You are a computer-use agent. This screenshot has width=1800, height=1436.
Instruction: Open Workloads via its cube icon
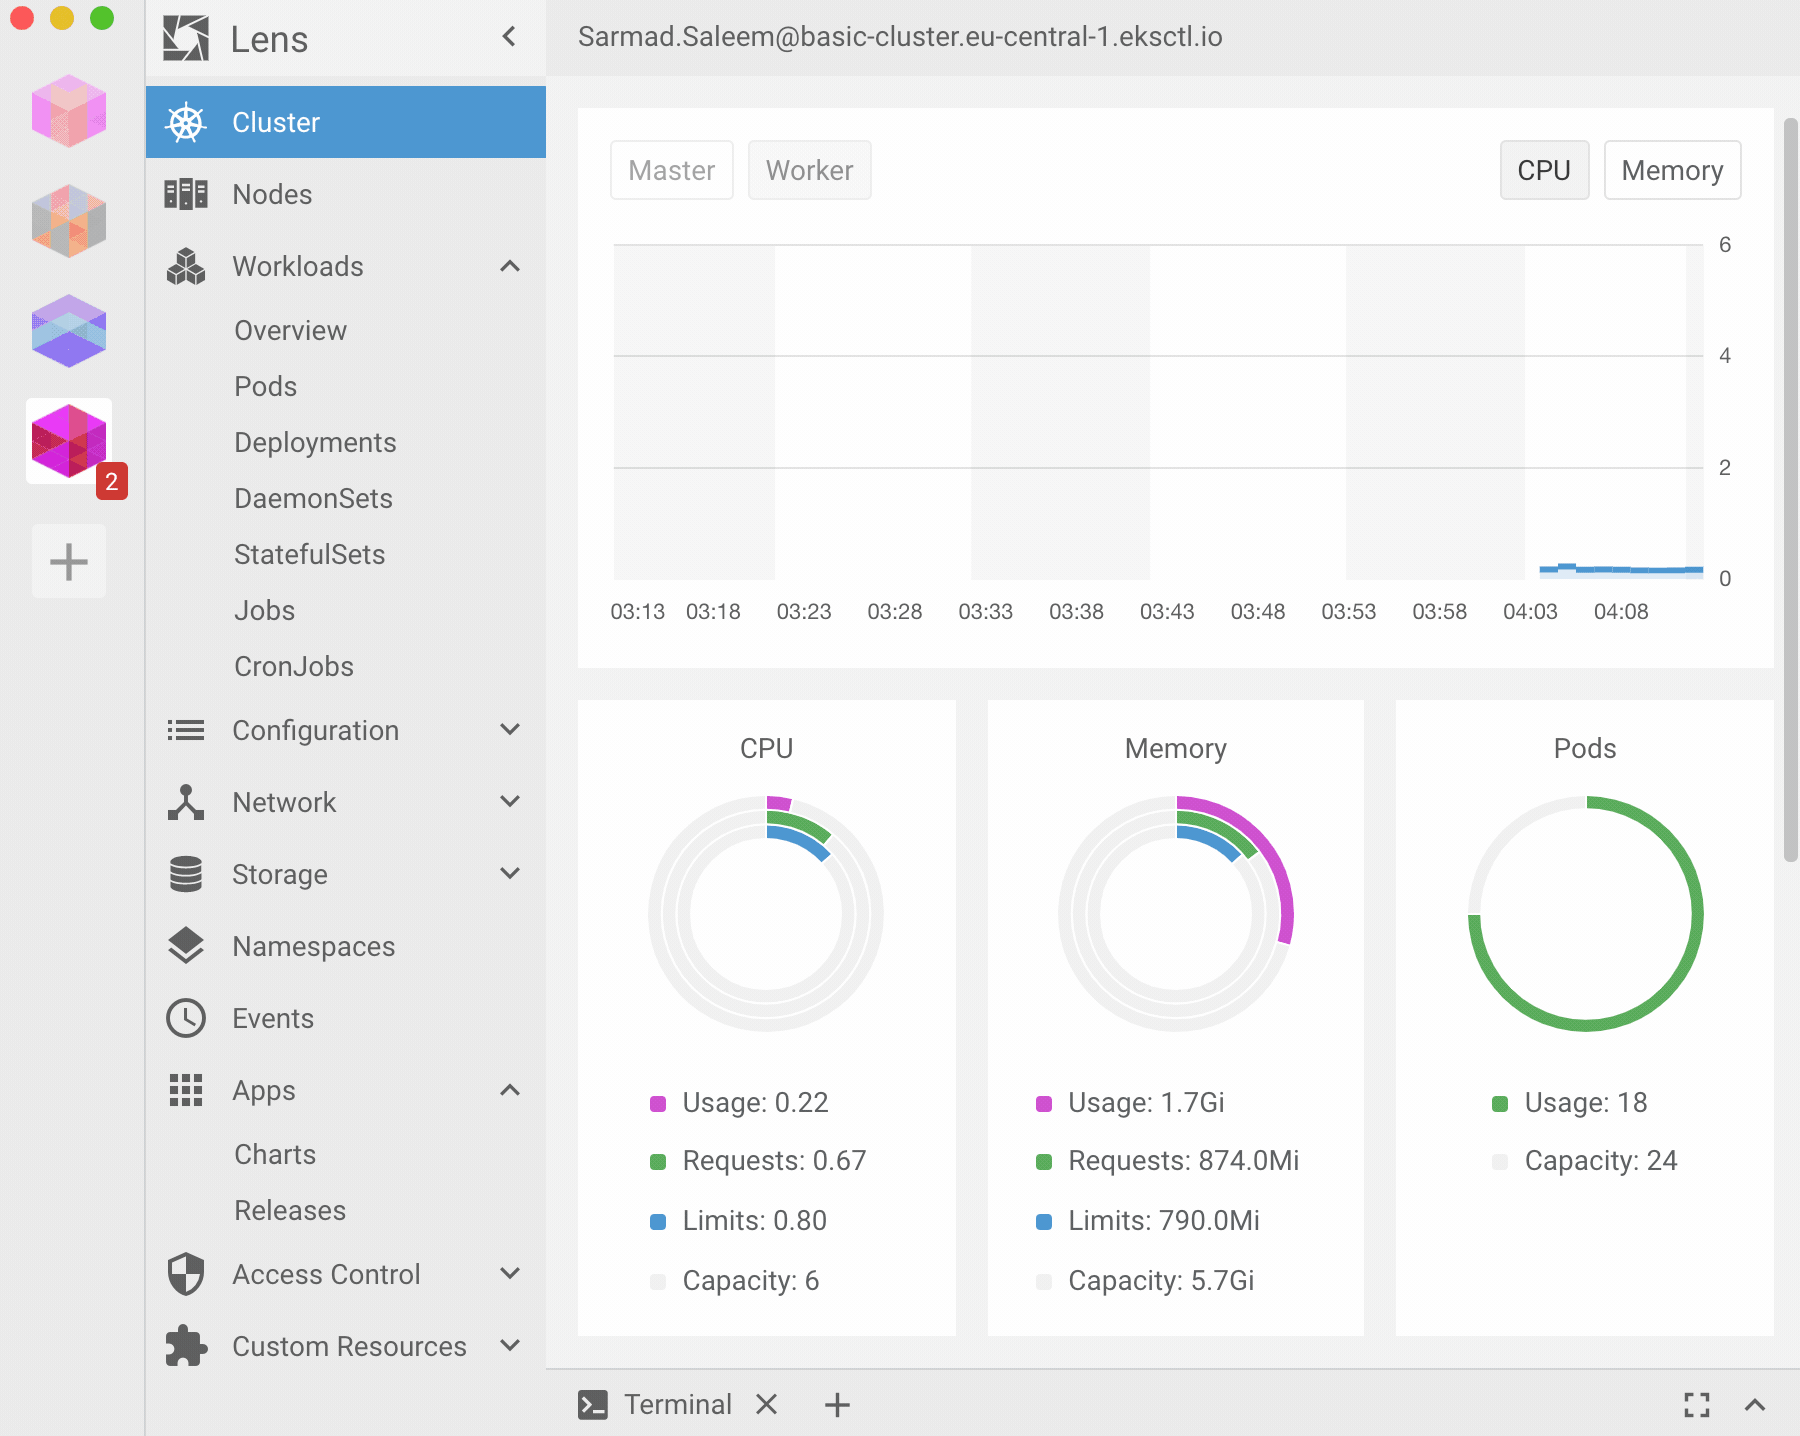tap(186, 266)
